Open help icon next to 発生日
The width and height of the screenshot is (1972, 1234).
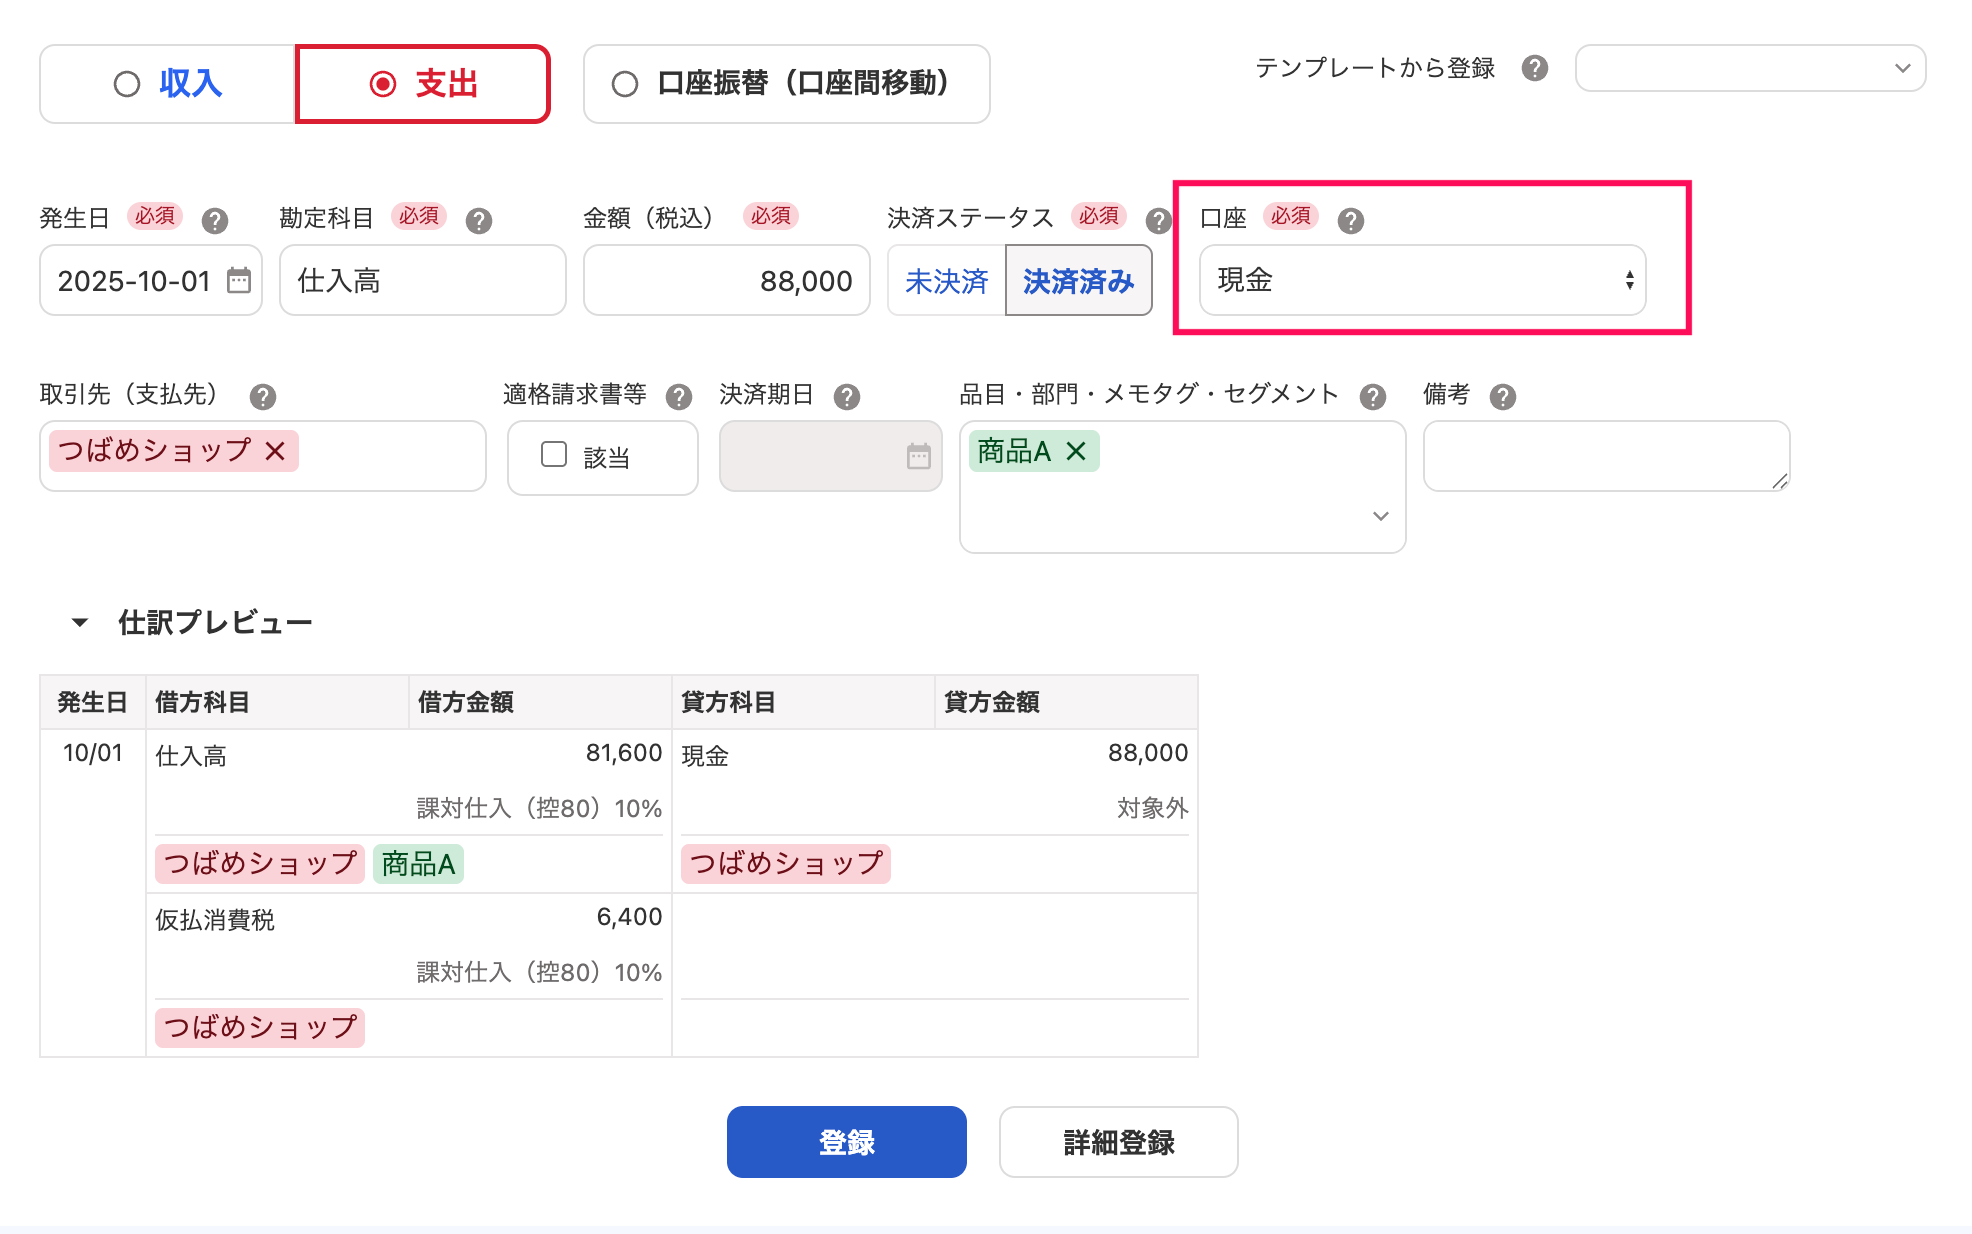click(215, 220)
